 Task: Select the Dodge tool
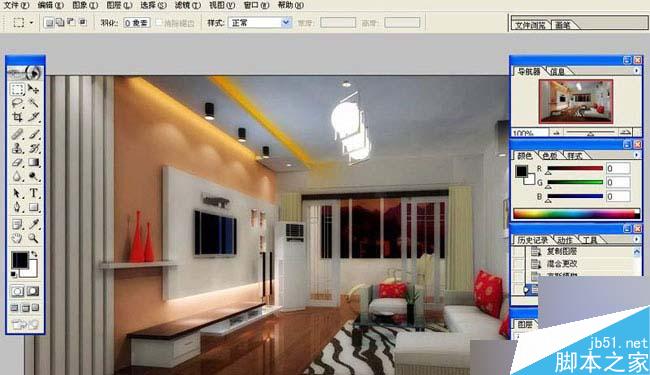click(x=33, y=176)
